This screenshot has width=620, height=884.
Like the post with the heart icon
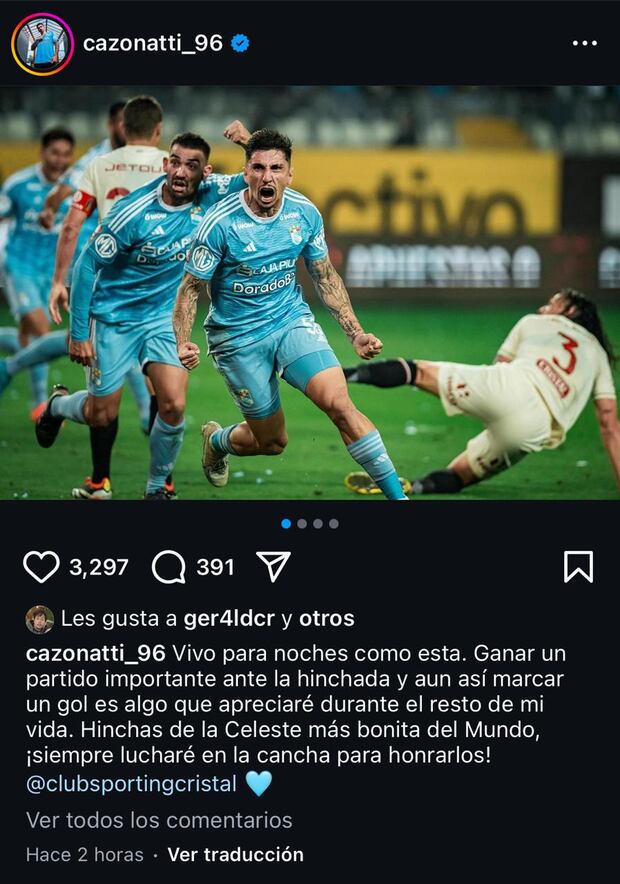[41, 567]
